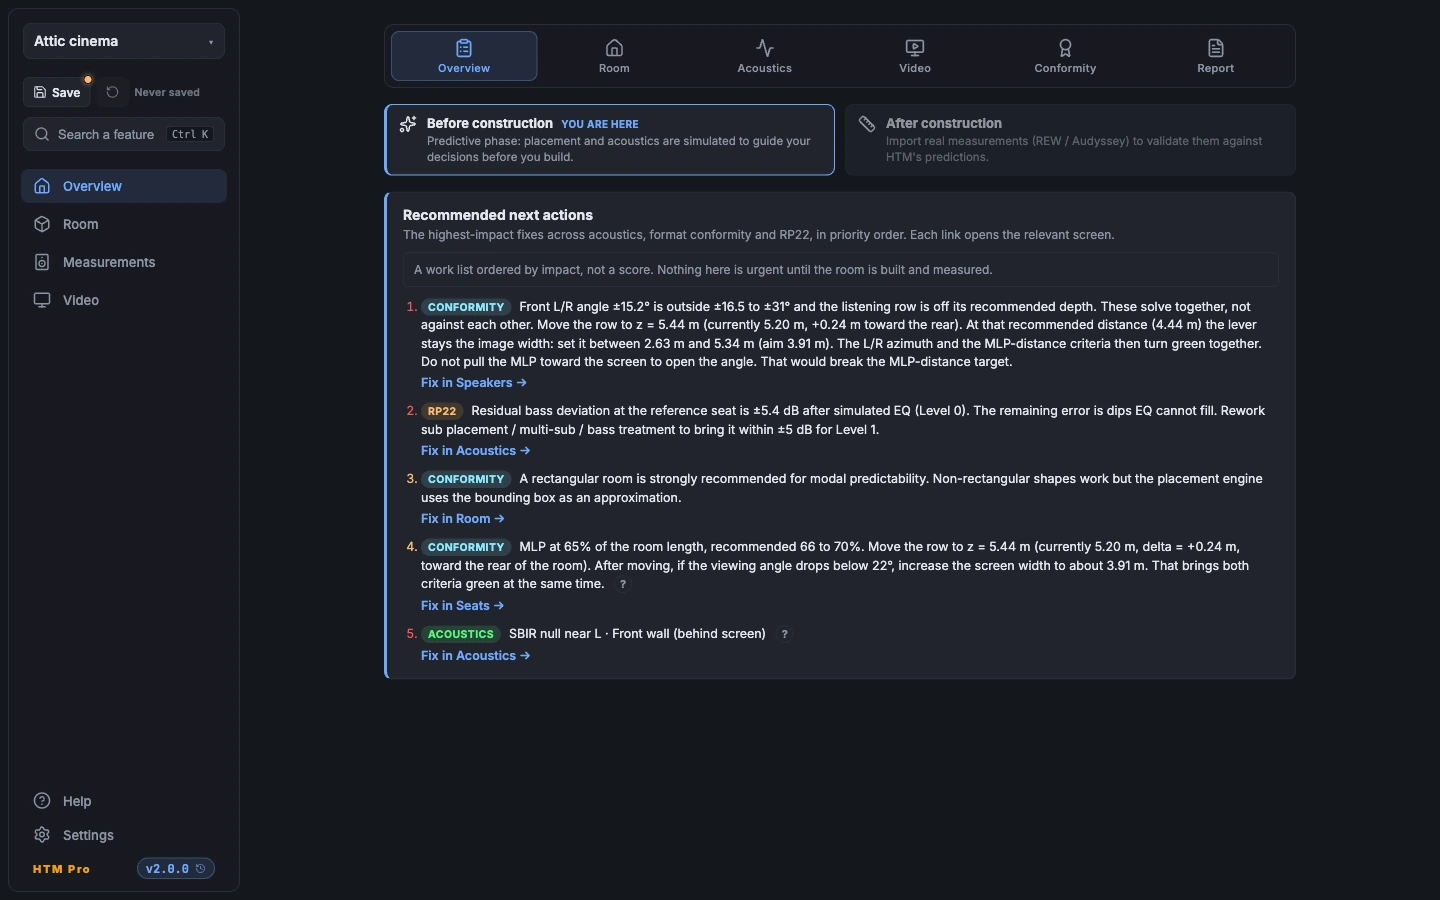Click help icon next to SBIR null item

point(785,634)
